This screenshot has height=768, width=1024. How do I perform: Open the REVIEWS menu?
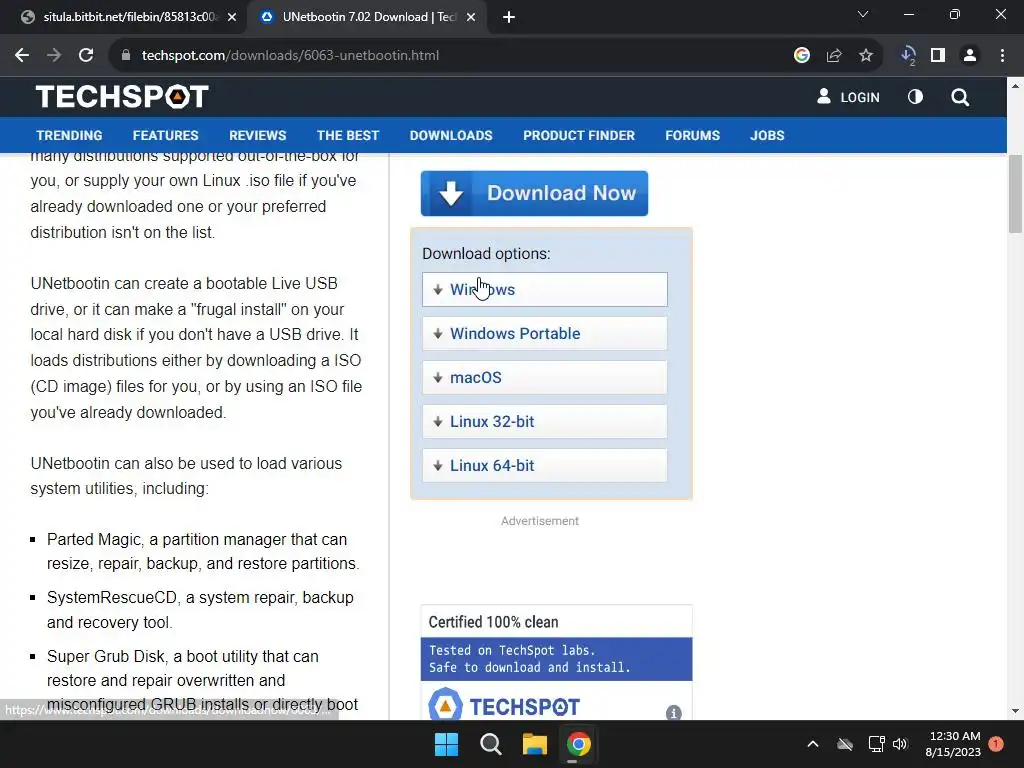[257, 135]
